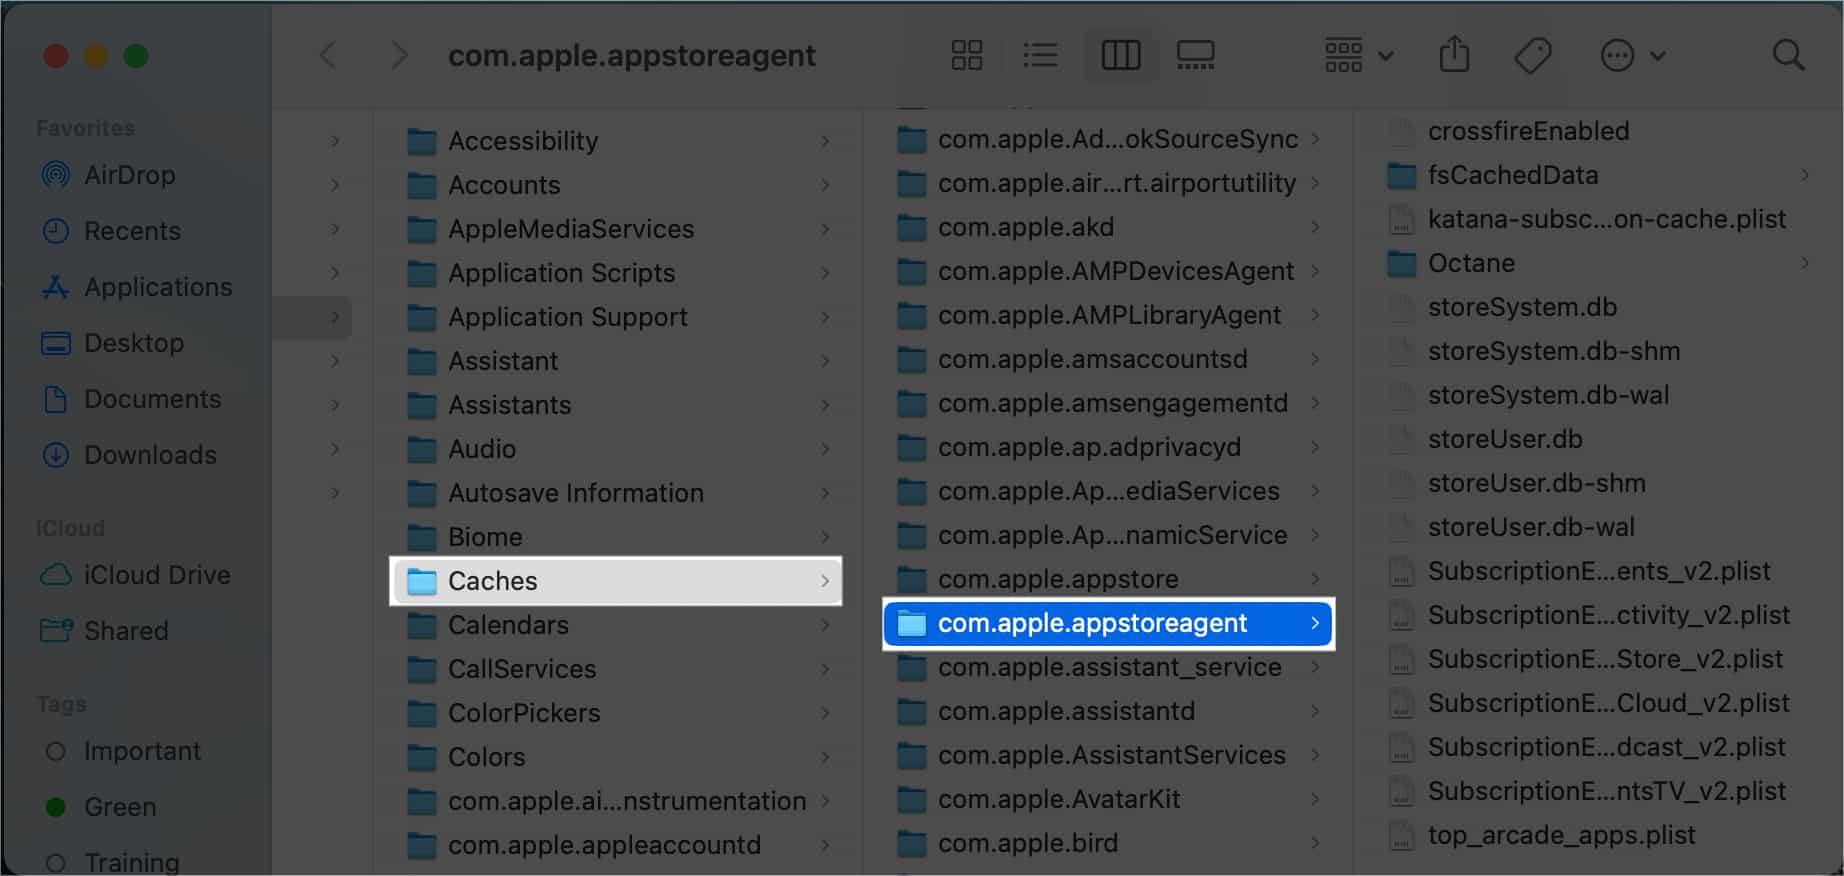Click the Share toolbar icon
Screen dimensions: 1844x876
pos(1455,55)
